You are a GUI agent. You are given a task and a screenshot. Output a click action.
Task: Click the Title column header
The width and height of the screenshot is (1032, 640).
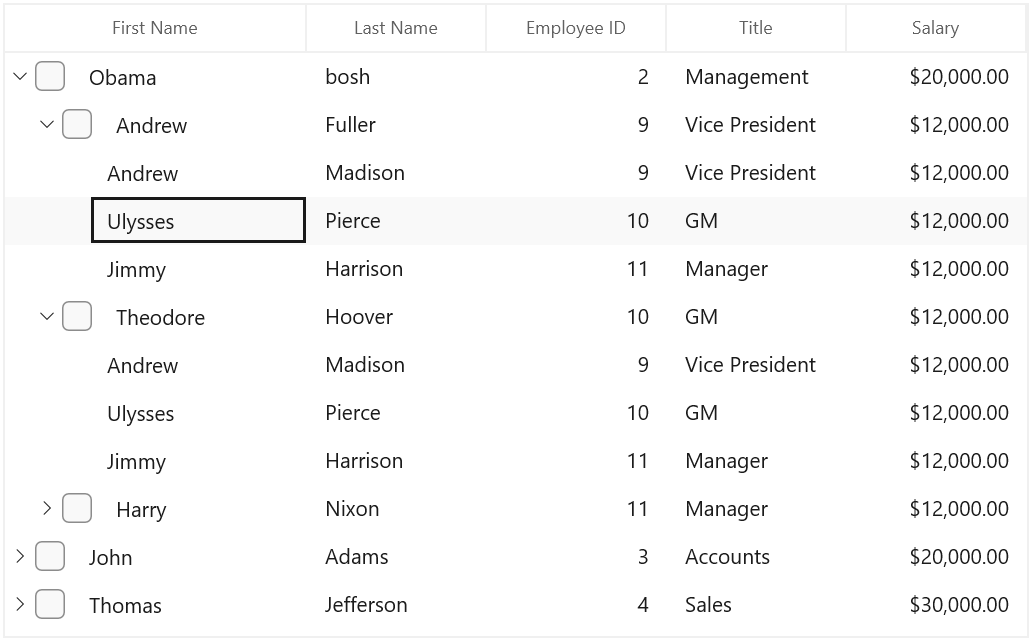tap(756, 28)
